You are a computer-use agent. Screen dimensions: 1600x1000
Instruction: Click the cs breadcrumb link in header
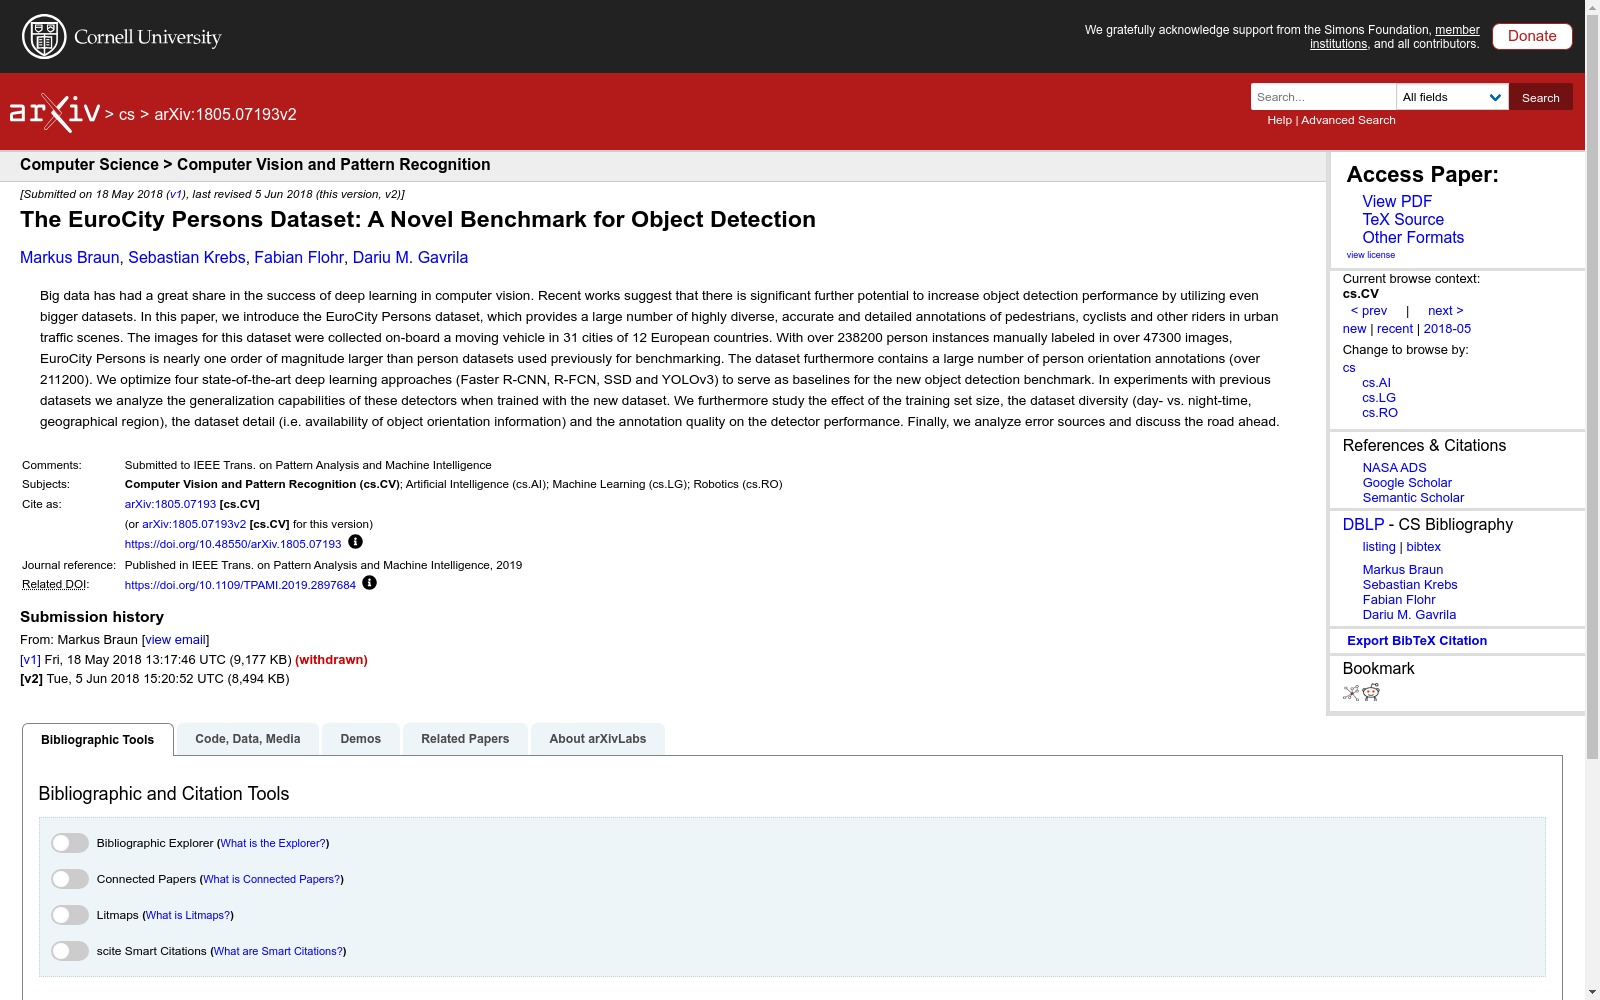127,114
